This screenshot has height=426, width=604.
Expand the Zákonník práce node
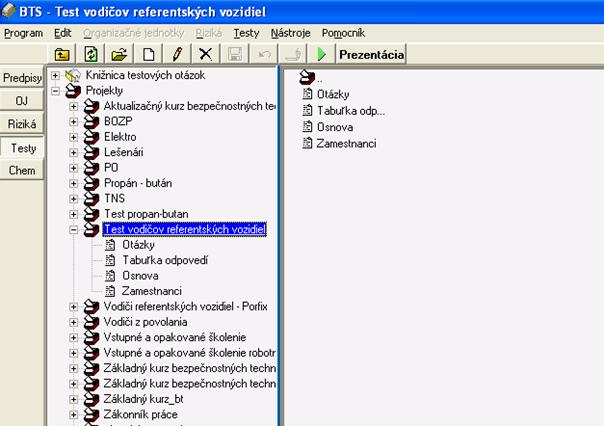coord(73,415)
